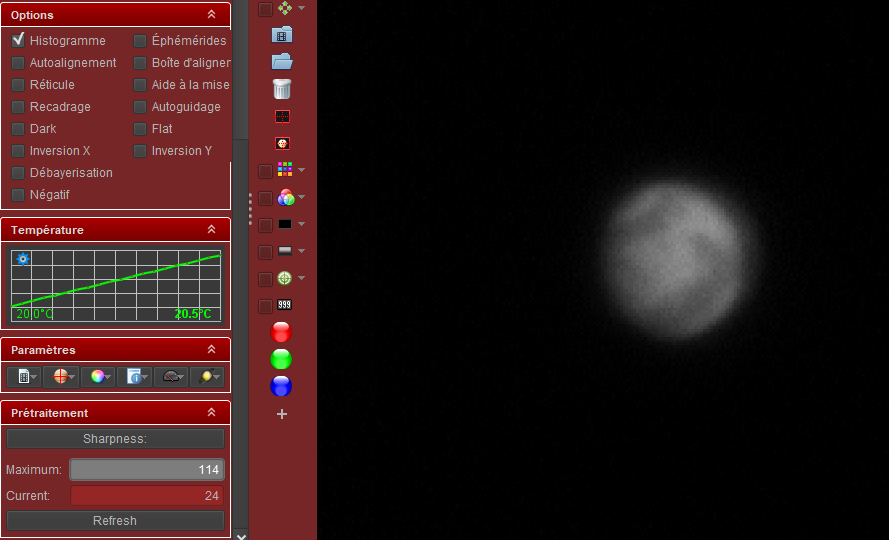The image size is (889, 540).
Task: Open the dropdown arrow next to move-arrows icon
Action: 302,8
